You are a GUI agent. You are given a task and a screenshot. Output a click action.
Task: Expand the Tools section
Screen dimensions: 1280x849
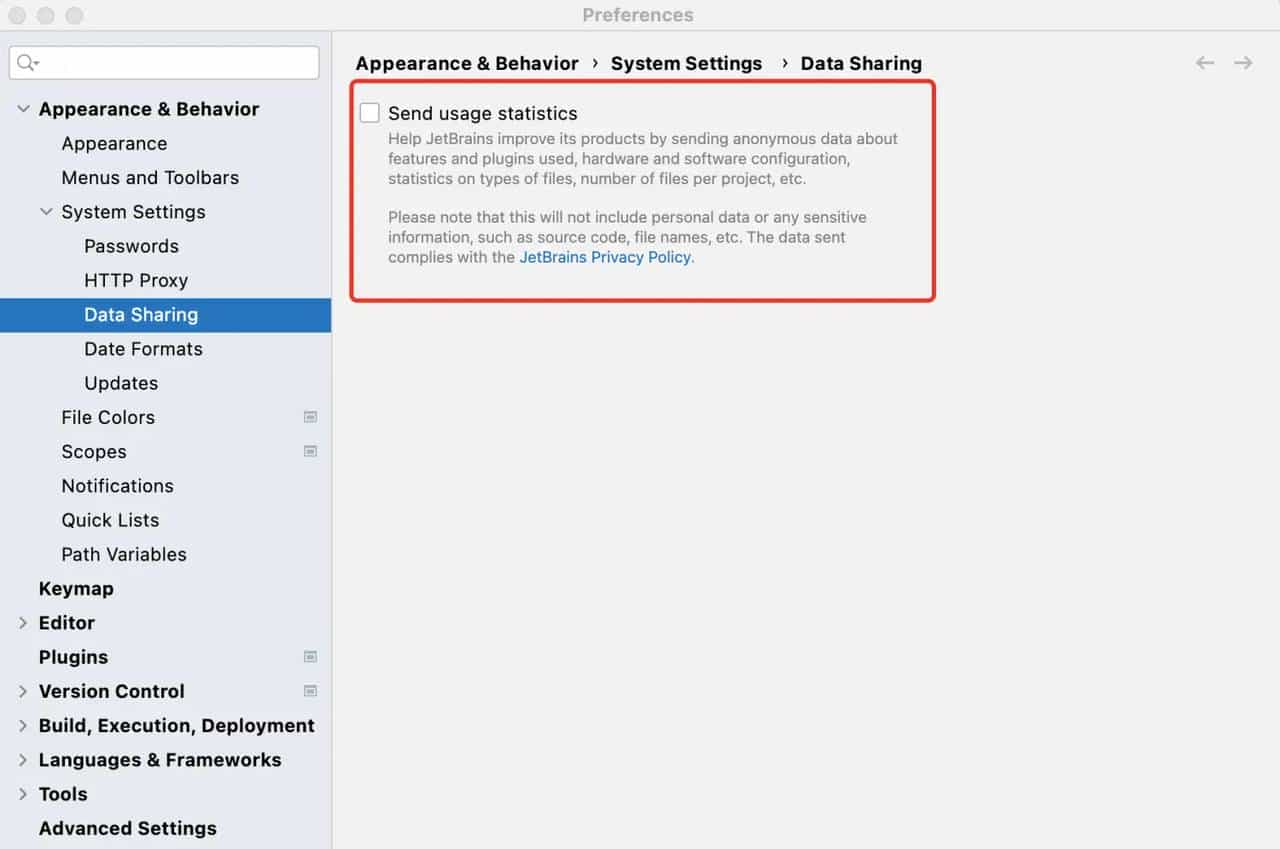[x=22, y=794]
